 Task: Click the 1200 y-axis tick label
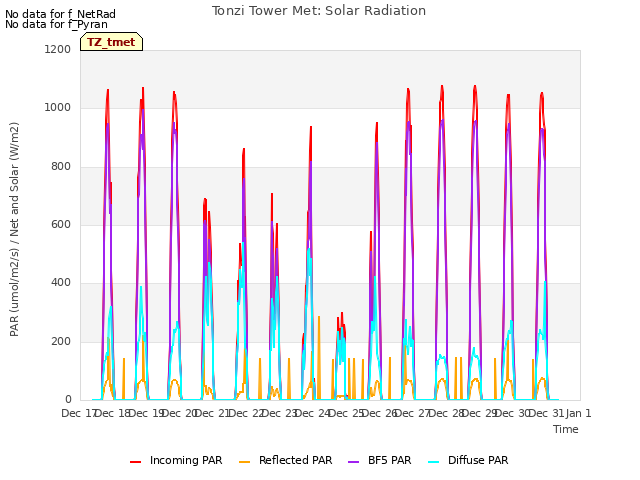(x=58, y=49)
